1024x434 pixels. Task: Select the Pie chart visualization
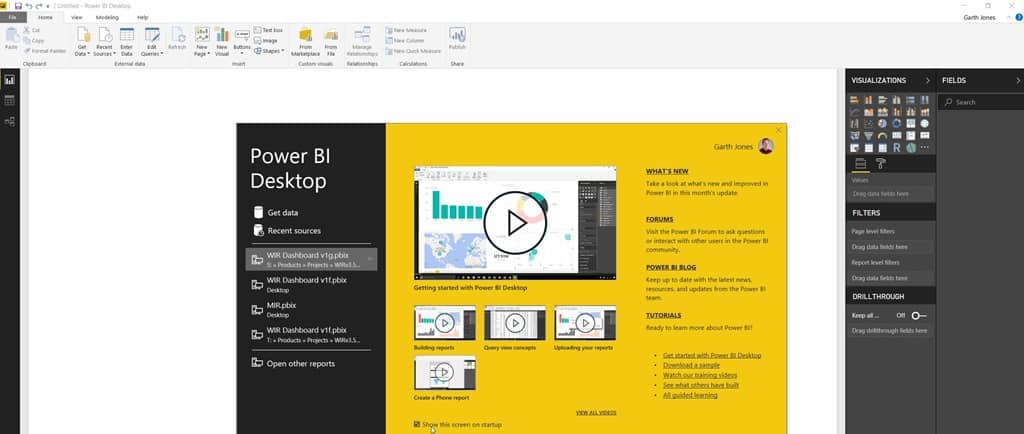[882, 123]
